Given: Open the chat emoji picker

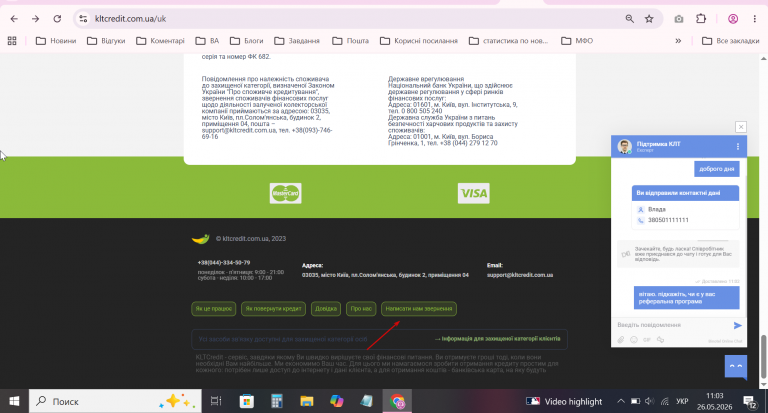Looking at the screenshot, I should tap(634, 340).
